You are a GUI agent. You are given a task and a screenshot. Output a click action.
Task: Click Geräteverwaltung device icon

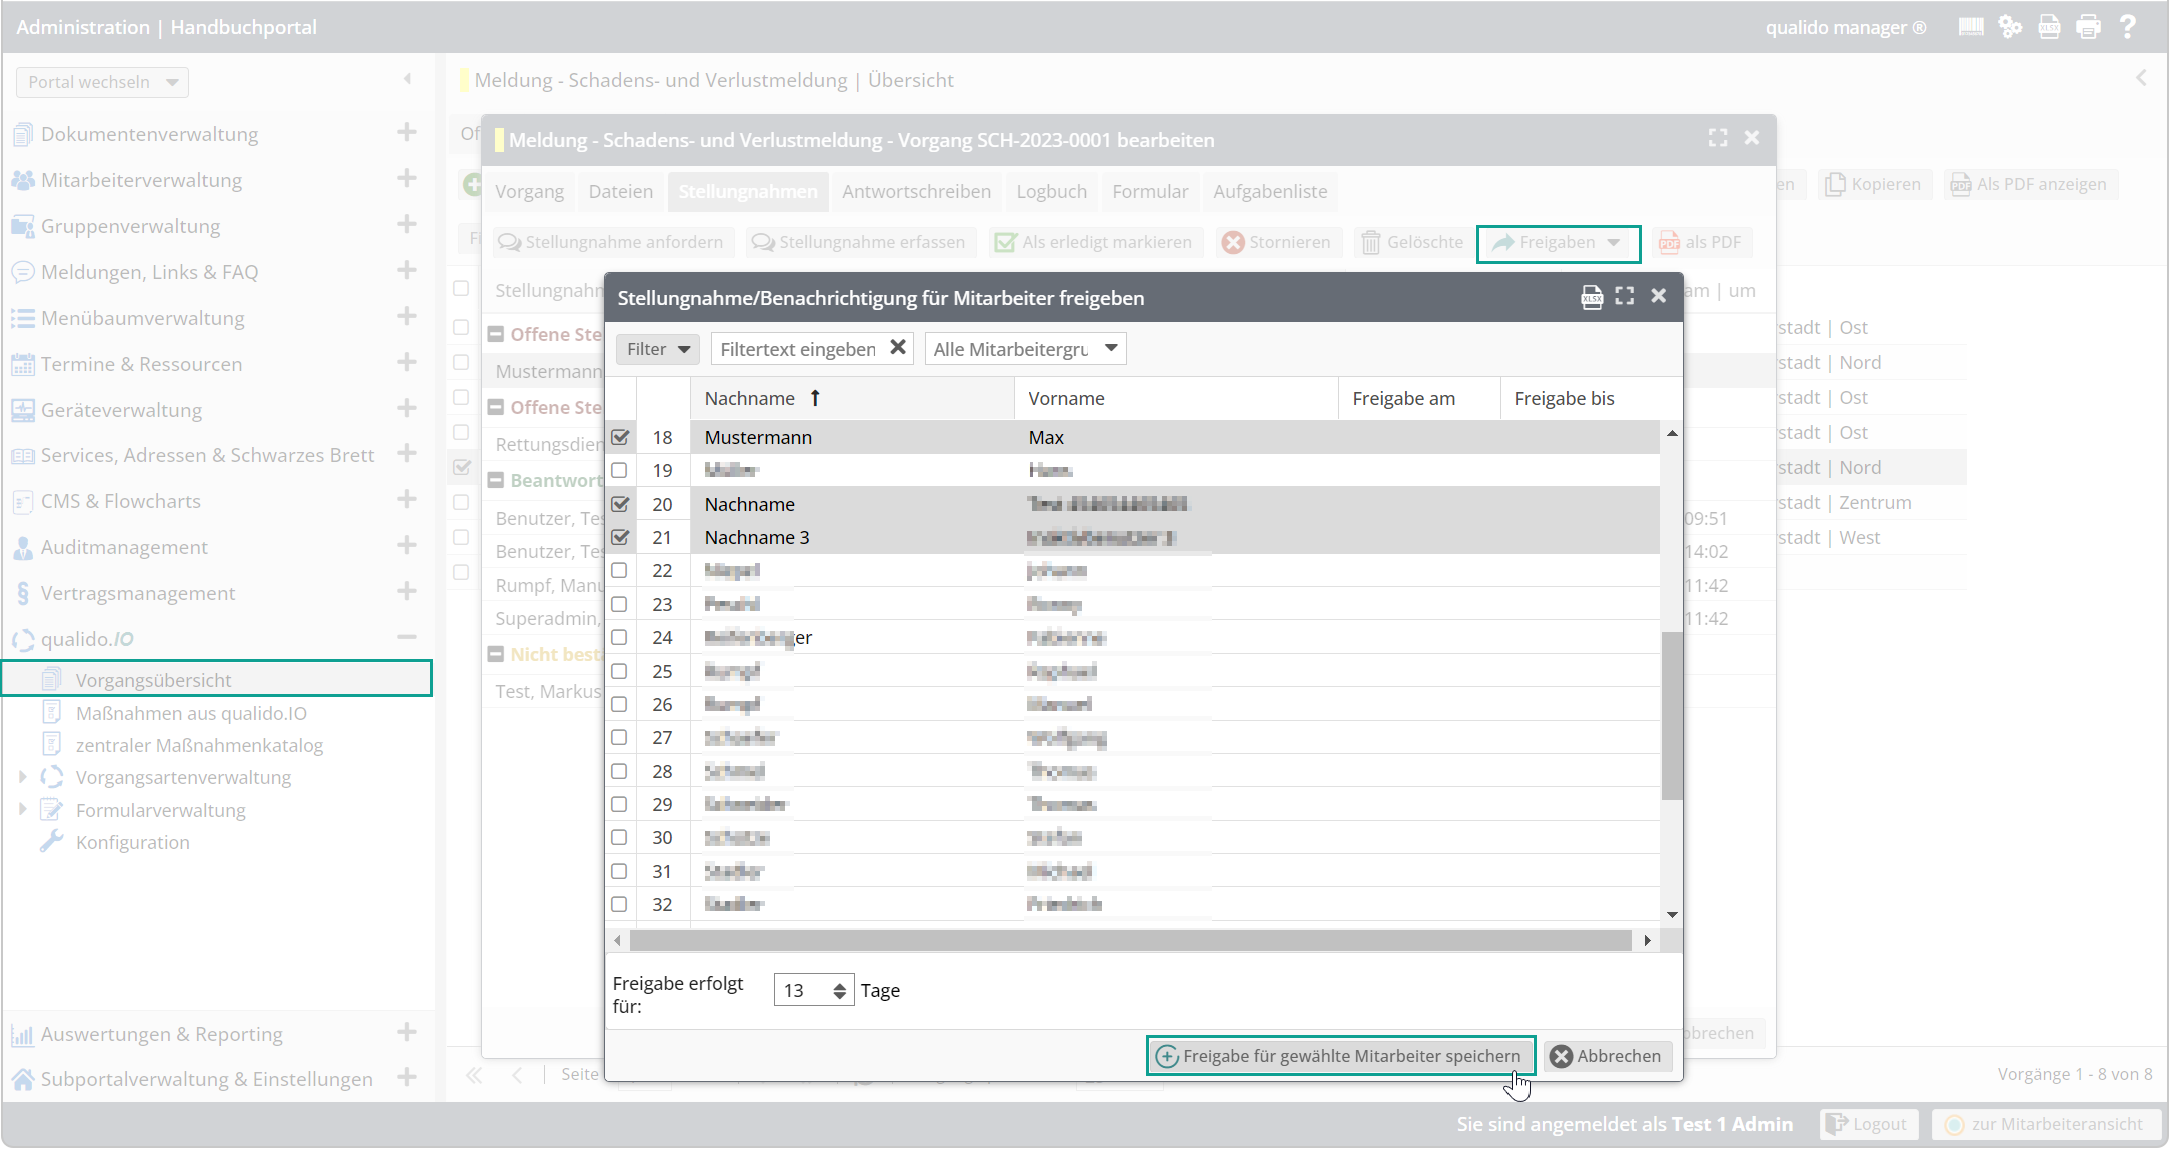pyautogui.click(x=22, y=410)
